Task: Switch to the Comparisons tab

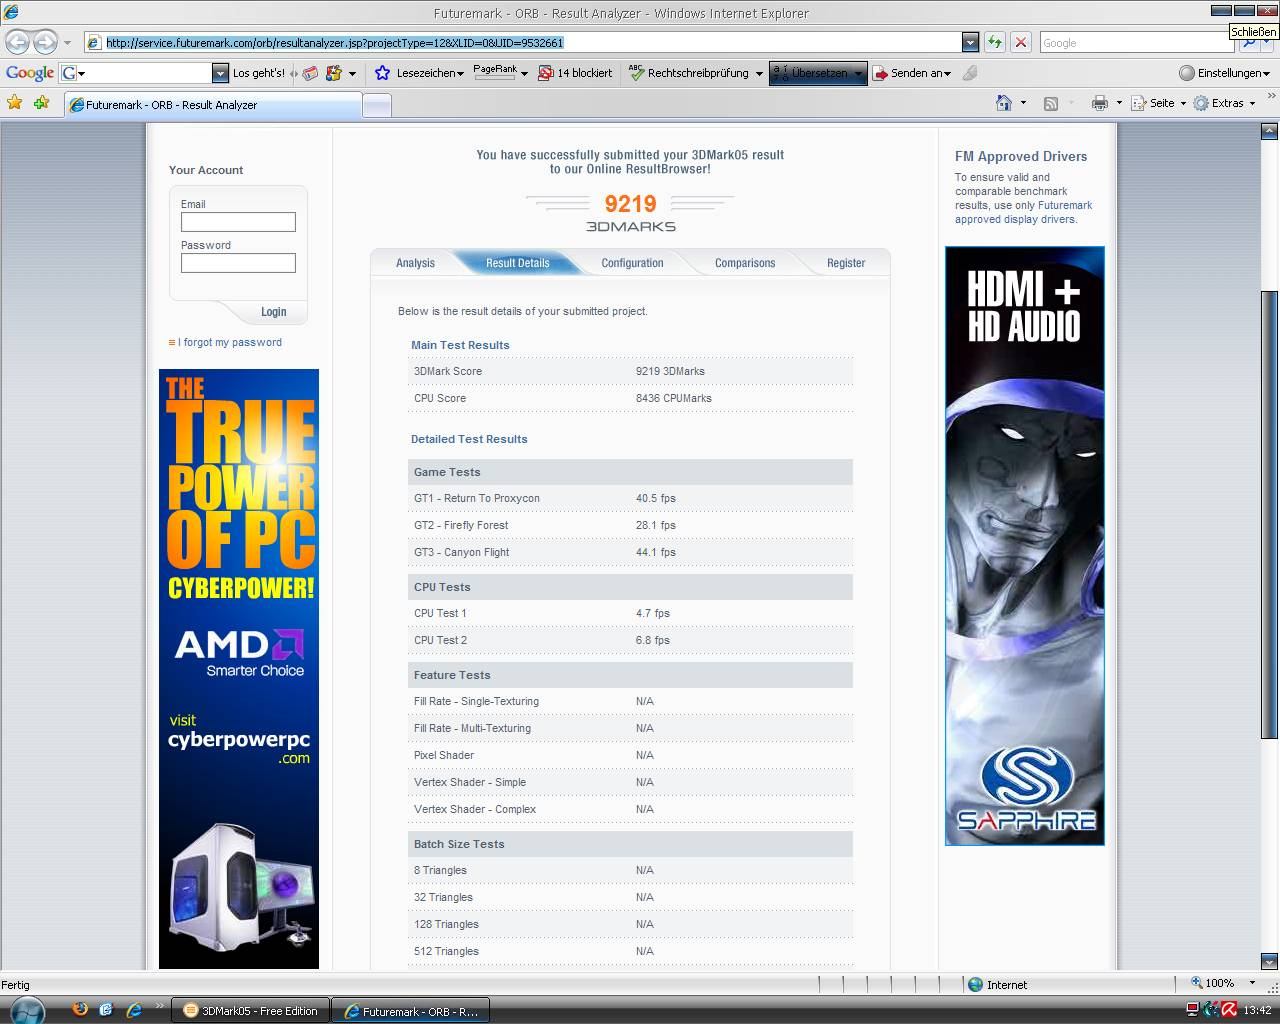Action: tap(745, 263)
